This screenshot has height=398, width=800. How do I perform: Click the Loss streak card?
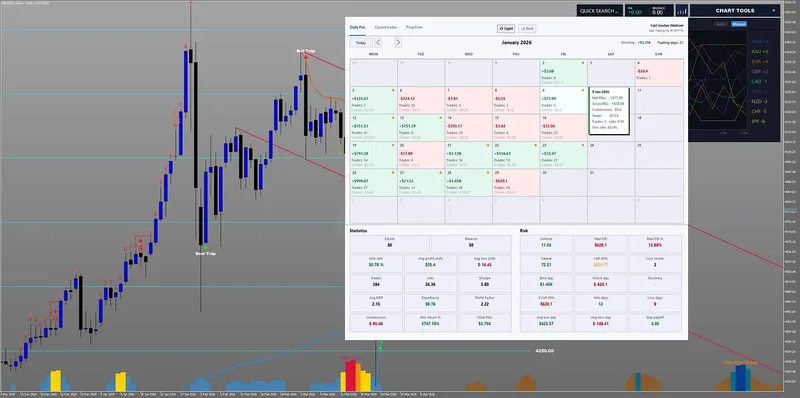655,264
